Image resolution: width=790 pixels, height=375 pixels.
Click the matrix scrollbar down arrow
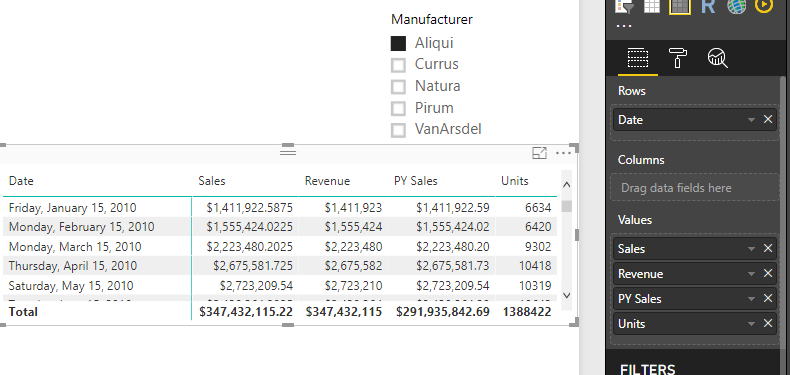coord(566,295)
